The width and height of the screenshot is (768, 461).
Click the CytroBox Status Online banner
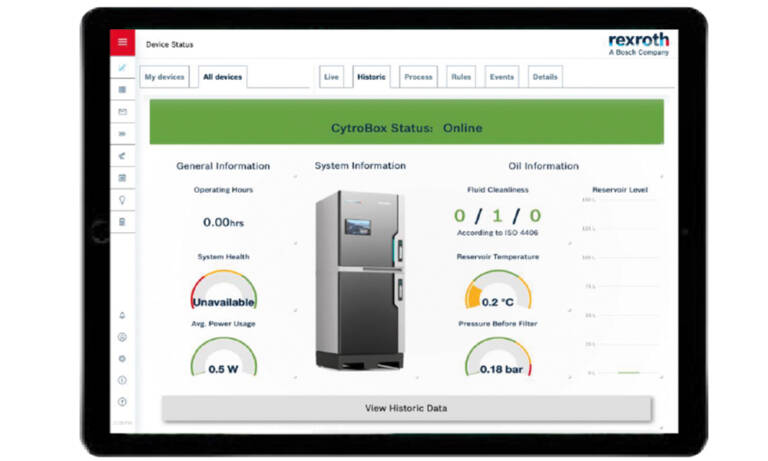pos(407,122)
